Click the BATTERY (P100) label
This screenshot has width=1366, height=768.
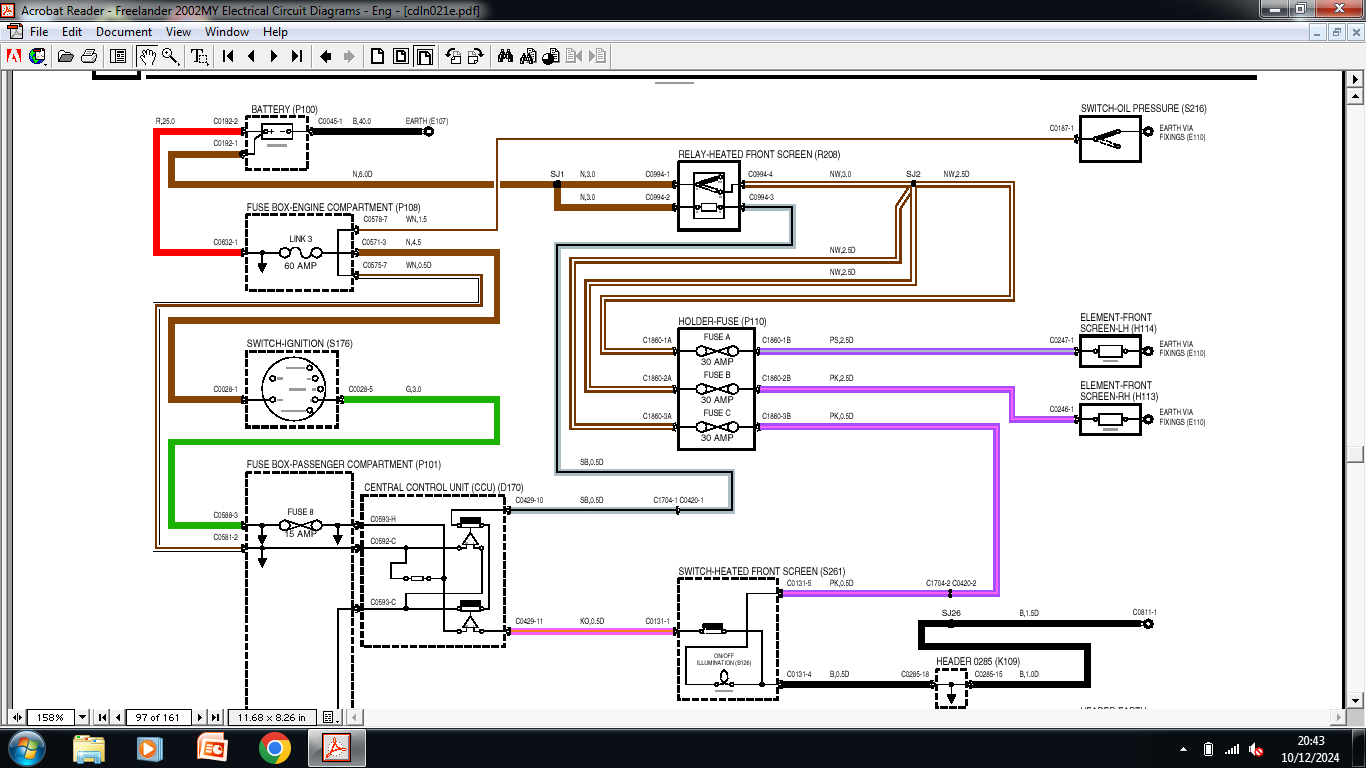284,109
